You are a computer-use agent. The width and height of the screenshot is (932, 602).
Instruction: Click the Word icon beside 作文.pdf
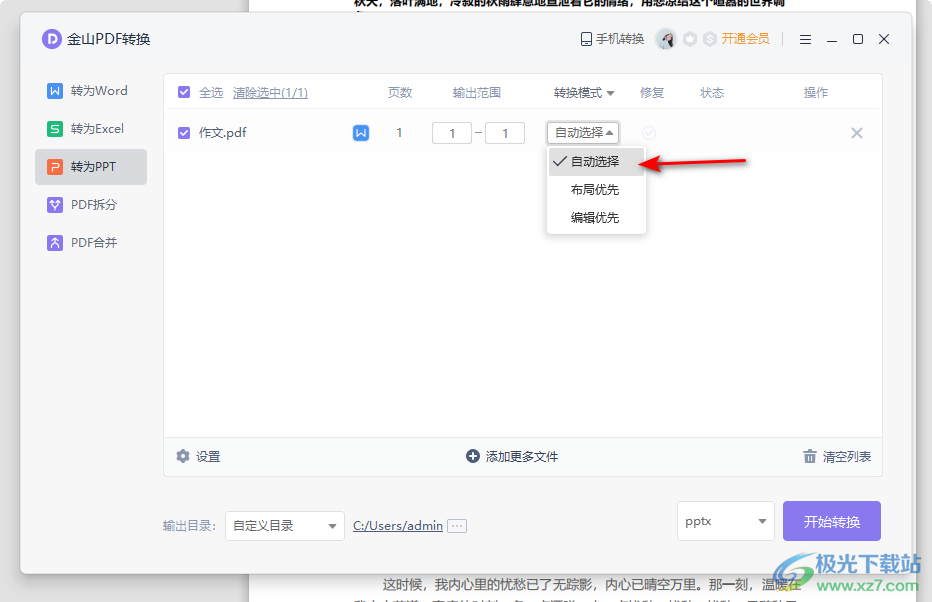click(361, 133)
